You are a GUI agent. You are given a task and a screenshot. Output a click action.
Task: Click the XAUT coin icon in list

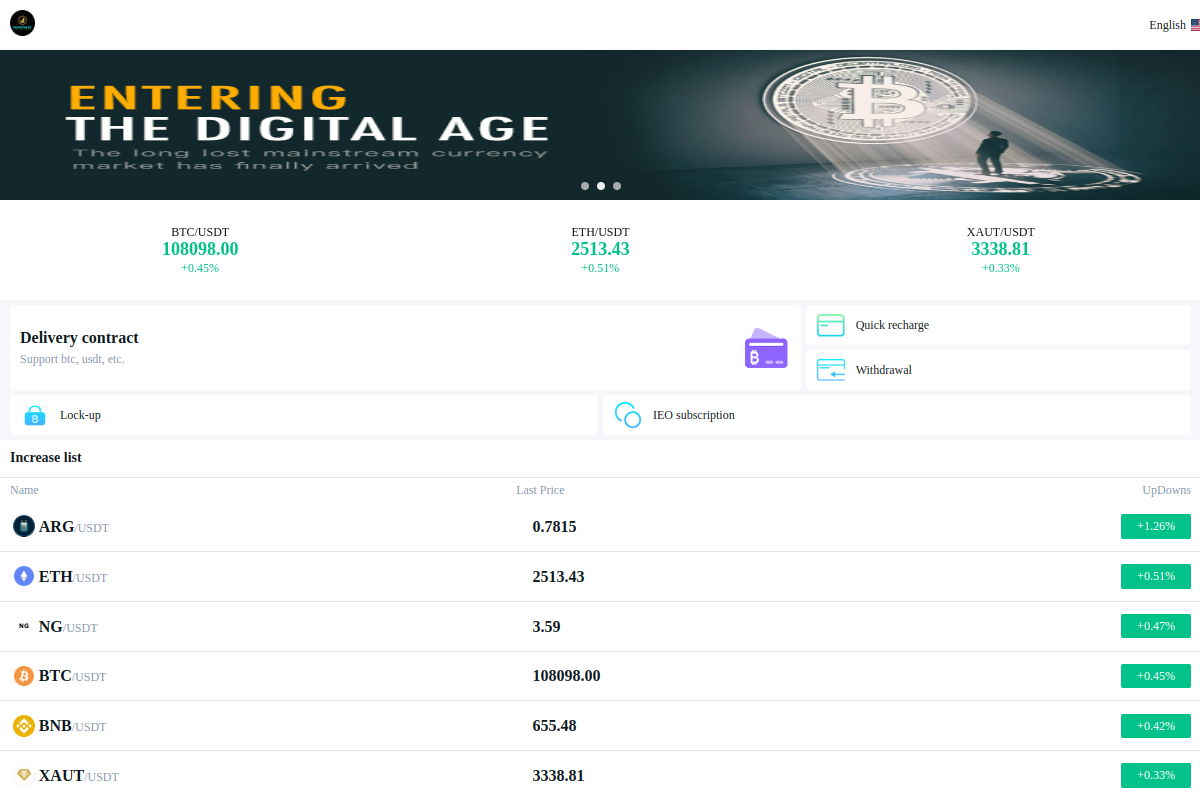[24, 775]
